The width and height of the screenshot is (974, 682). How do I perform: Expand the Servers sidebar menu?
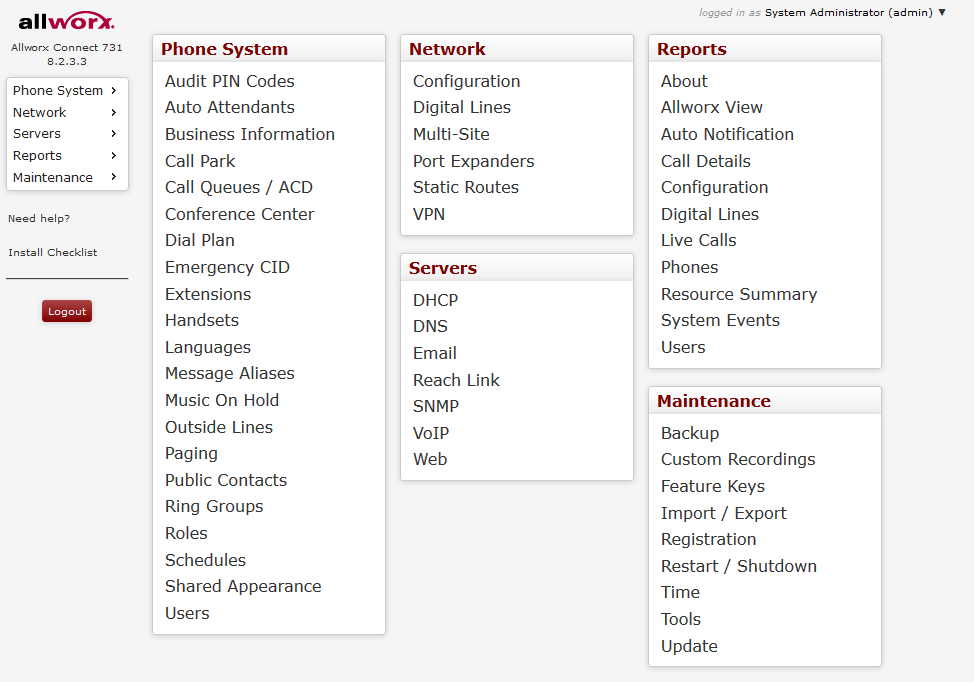click(x=66, y=133)
